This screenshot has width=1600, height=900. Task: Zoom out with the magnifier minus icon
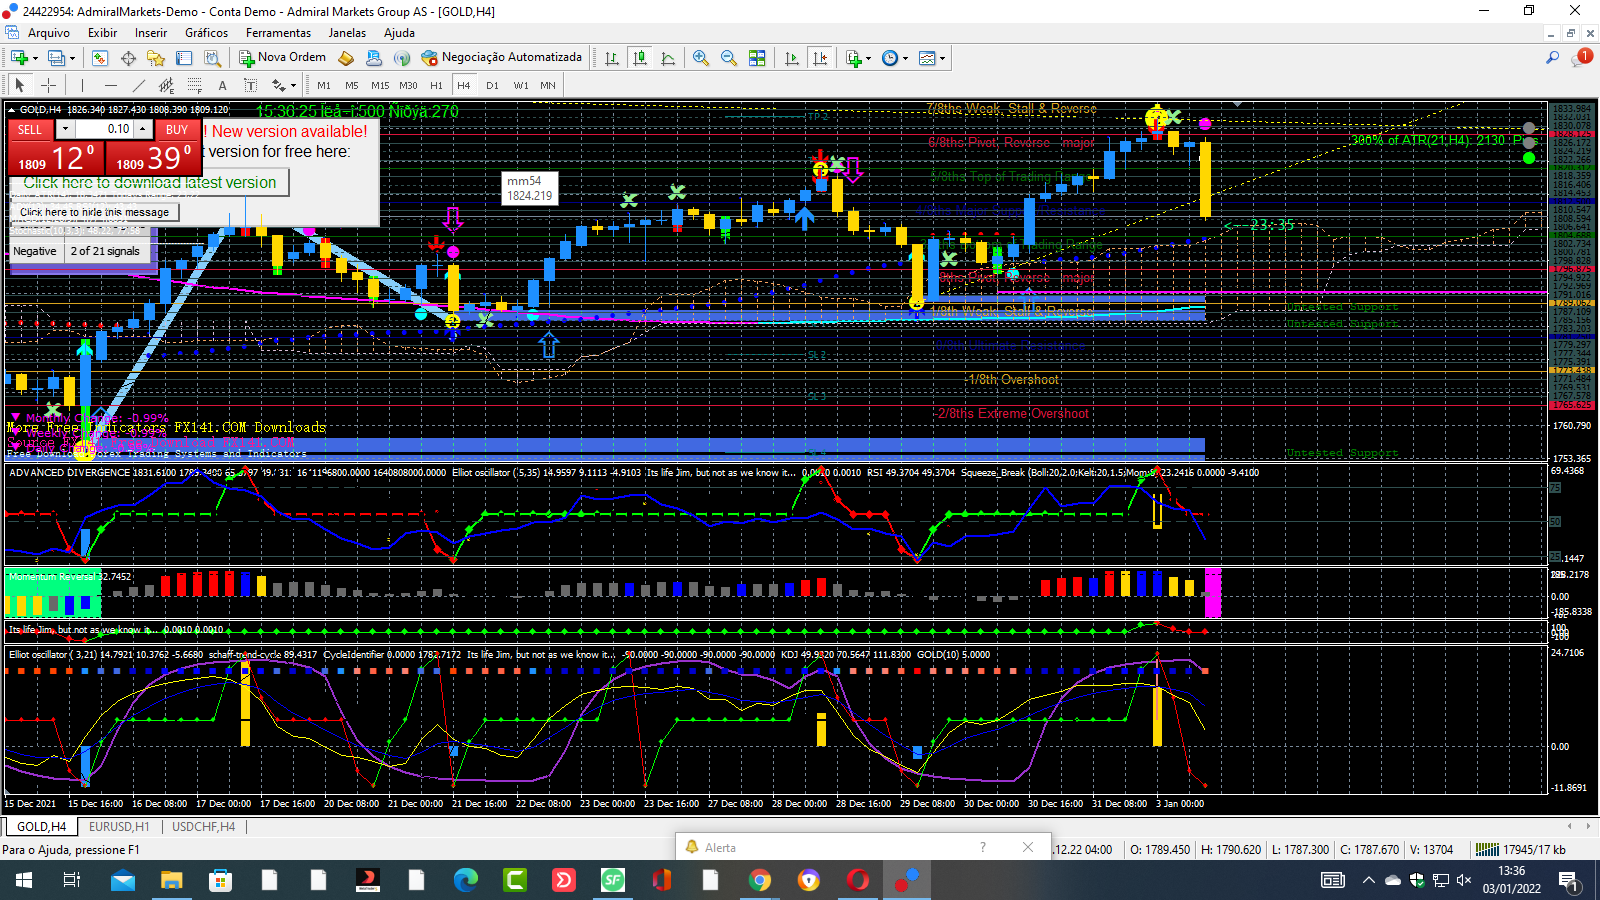click(728, 58)
